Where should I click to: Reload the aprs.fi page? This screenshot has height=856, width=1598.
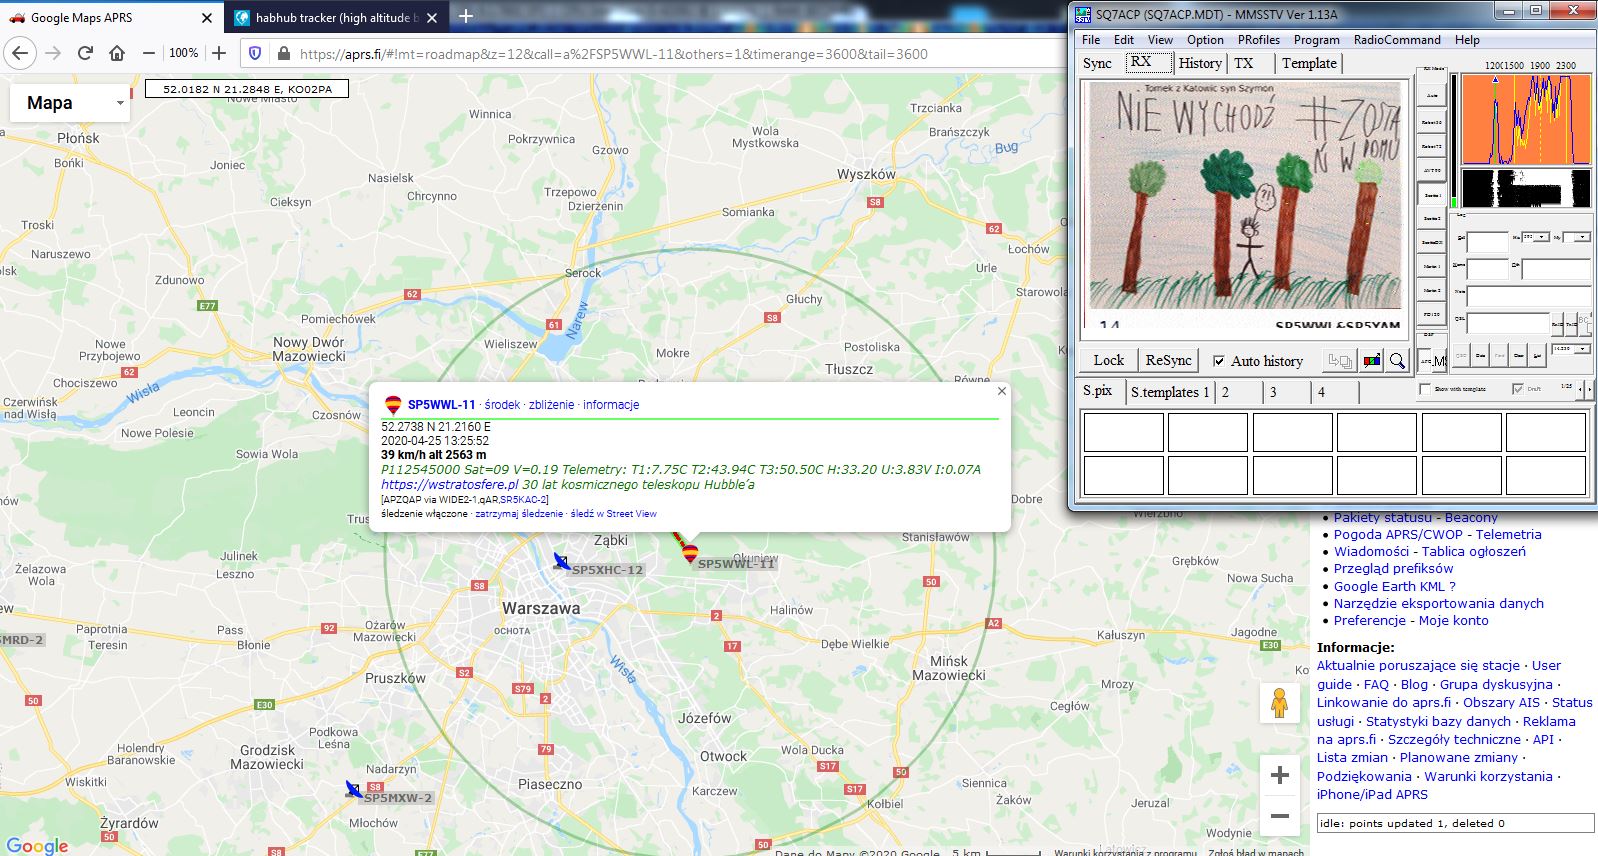(85, 53)
